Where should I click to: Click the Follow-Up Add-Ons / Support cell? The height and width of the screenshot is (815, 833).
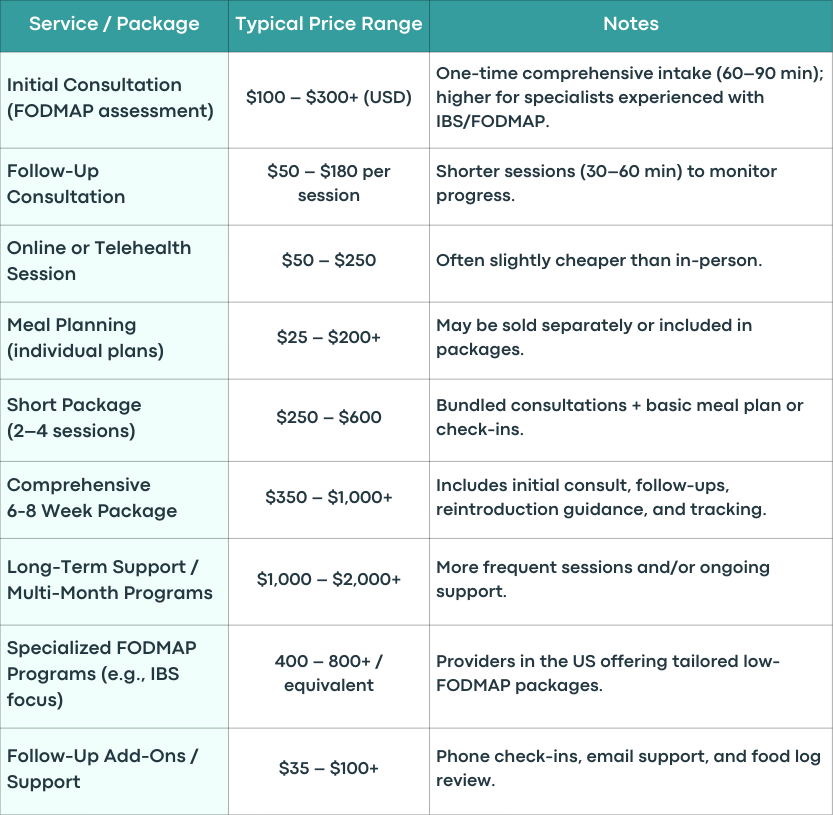point(114,771)
